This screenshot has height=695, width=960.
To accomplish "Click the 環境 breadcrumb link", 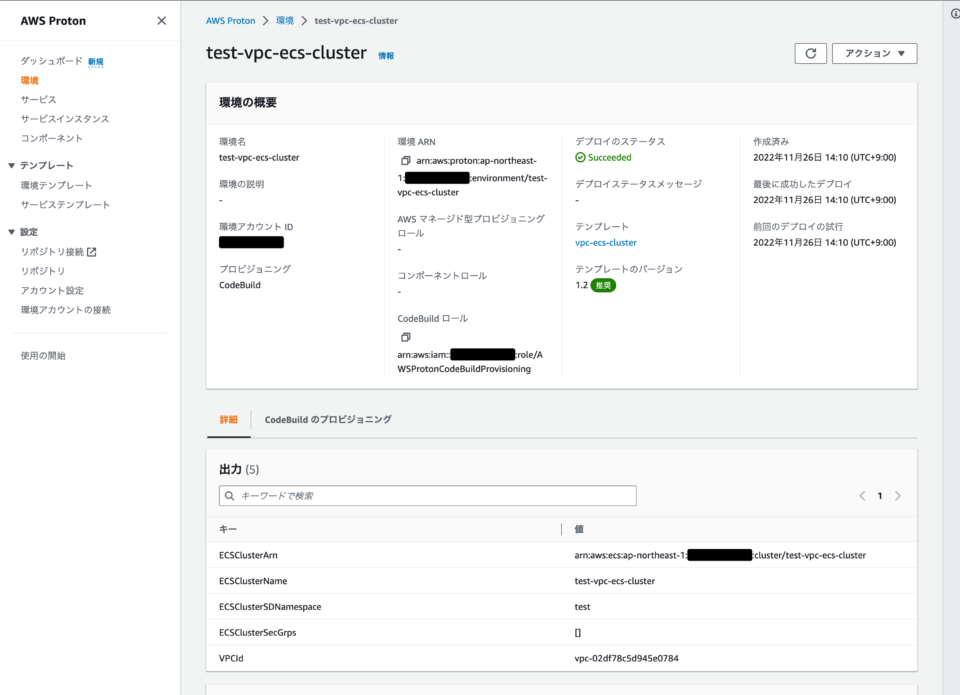I will click(285, 20).
